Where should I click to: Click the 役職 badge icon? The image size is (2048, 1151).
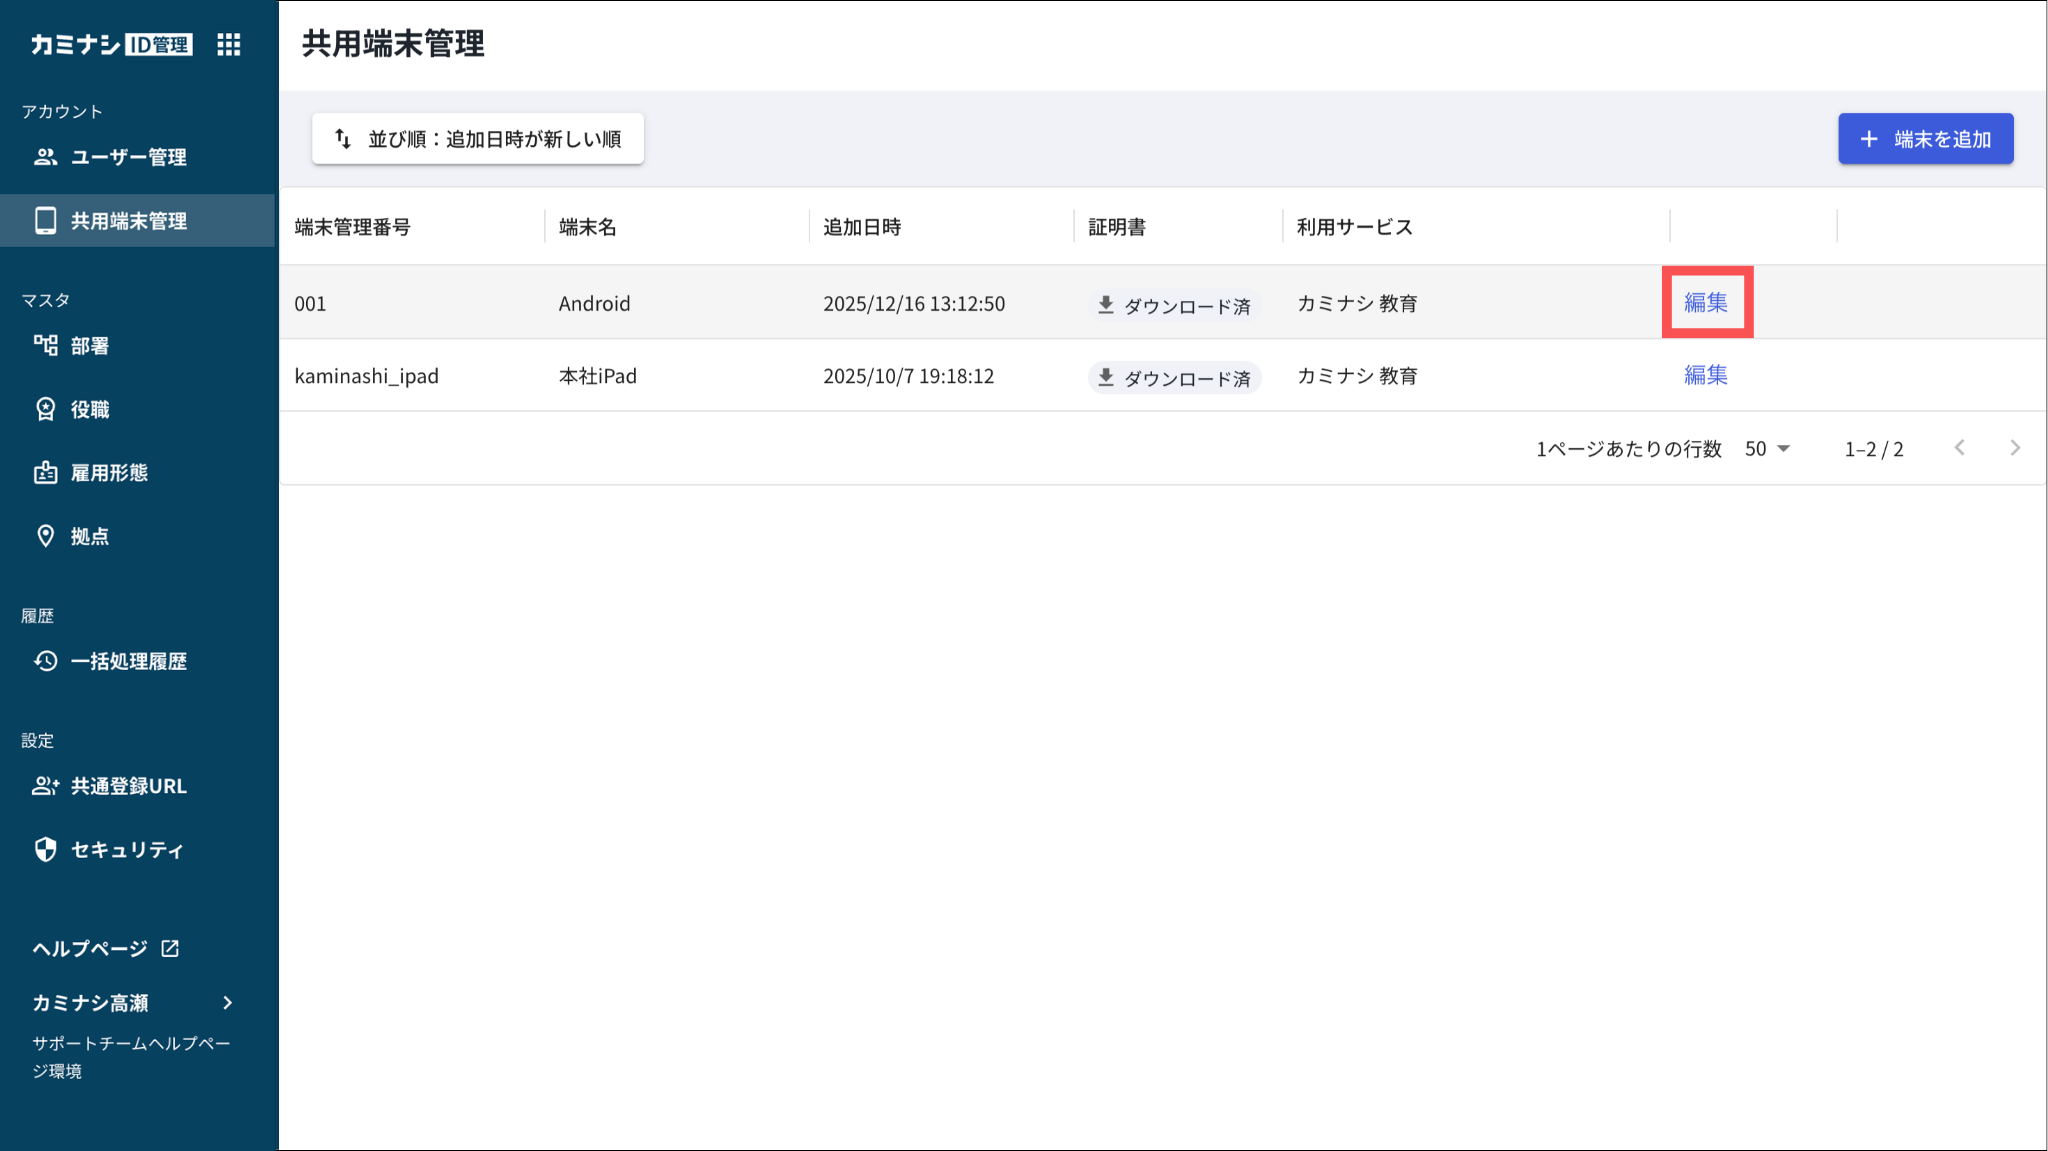click(x=45, y=409)
